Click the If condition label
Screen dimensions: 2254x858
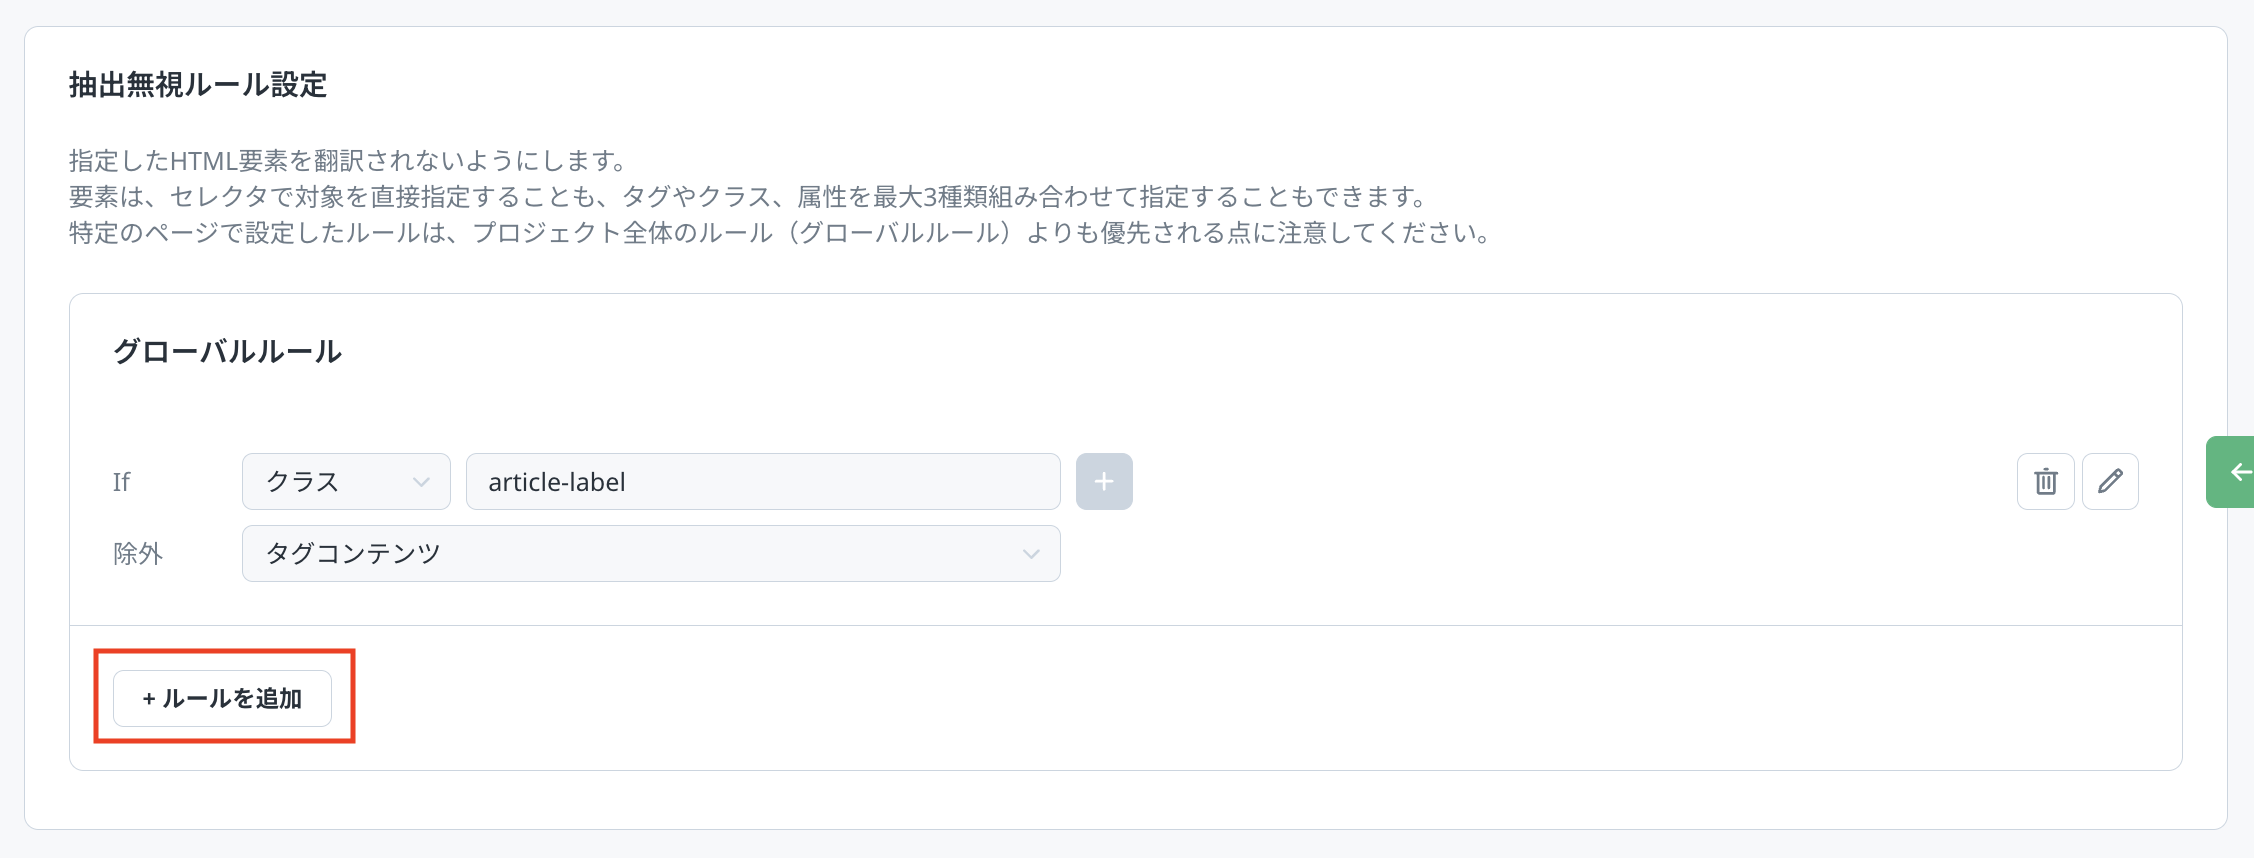coord(121,482)
